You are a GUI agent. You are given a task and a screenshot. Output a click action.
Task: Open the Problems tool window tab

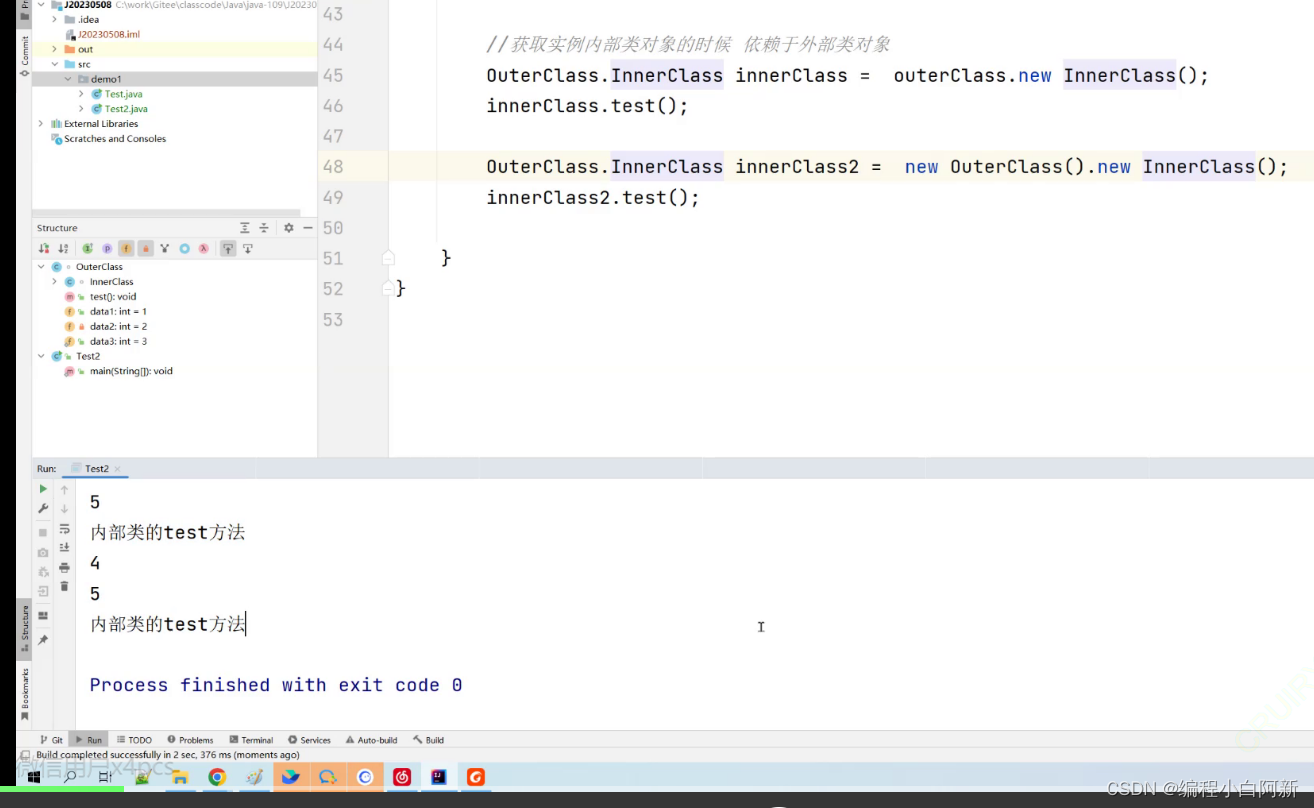click(190, 740)
